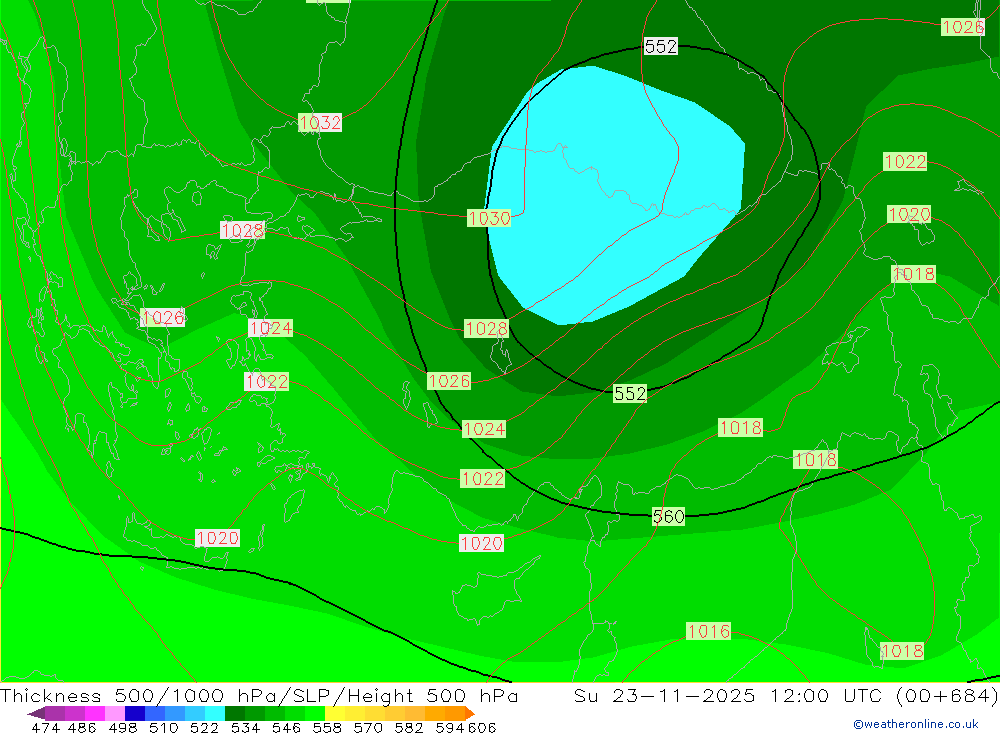
Task: Click the 1028 label near the Balkan coast
Action: [x=242, y=230]
